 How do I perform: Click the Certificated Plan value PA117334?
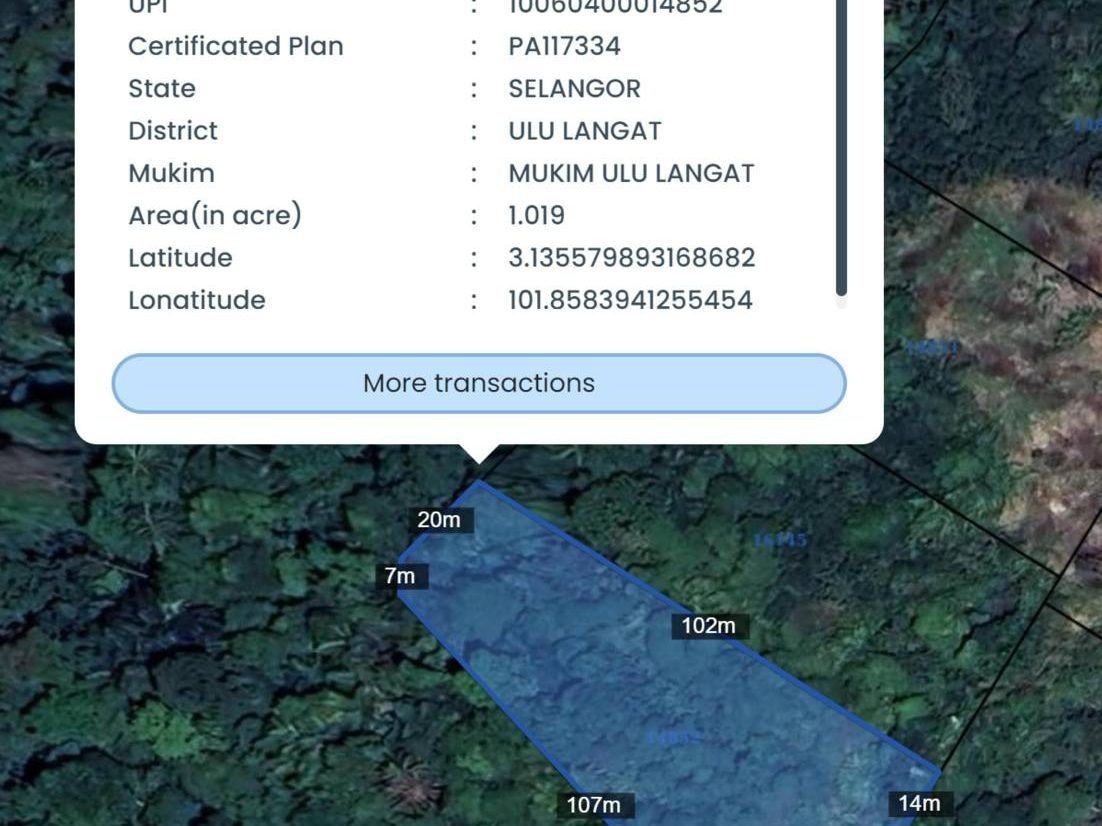pos(564,46)
